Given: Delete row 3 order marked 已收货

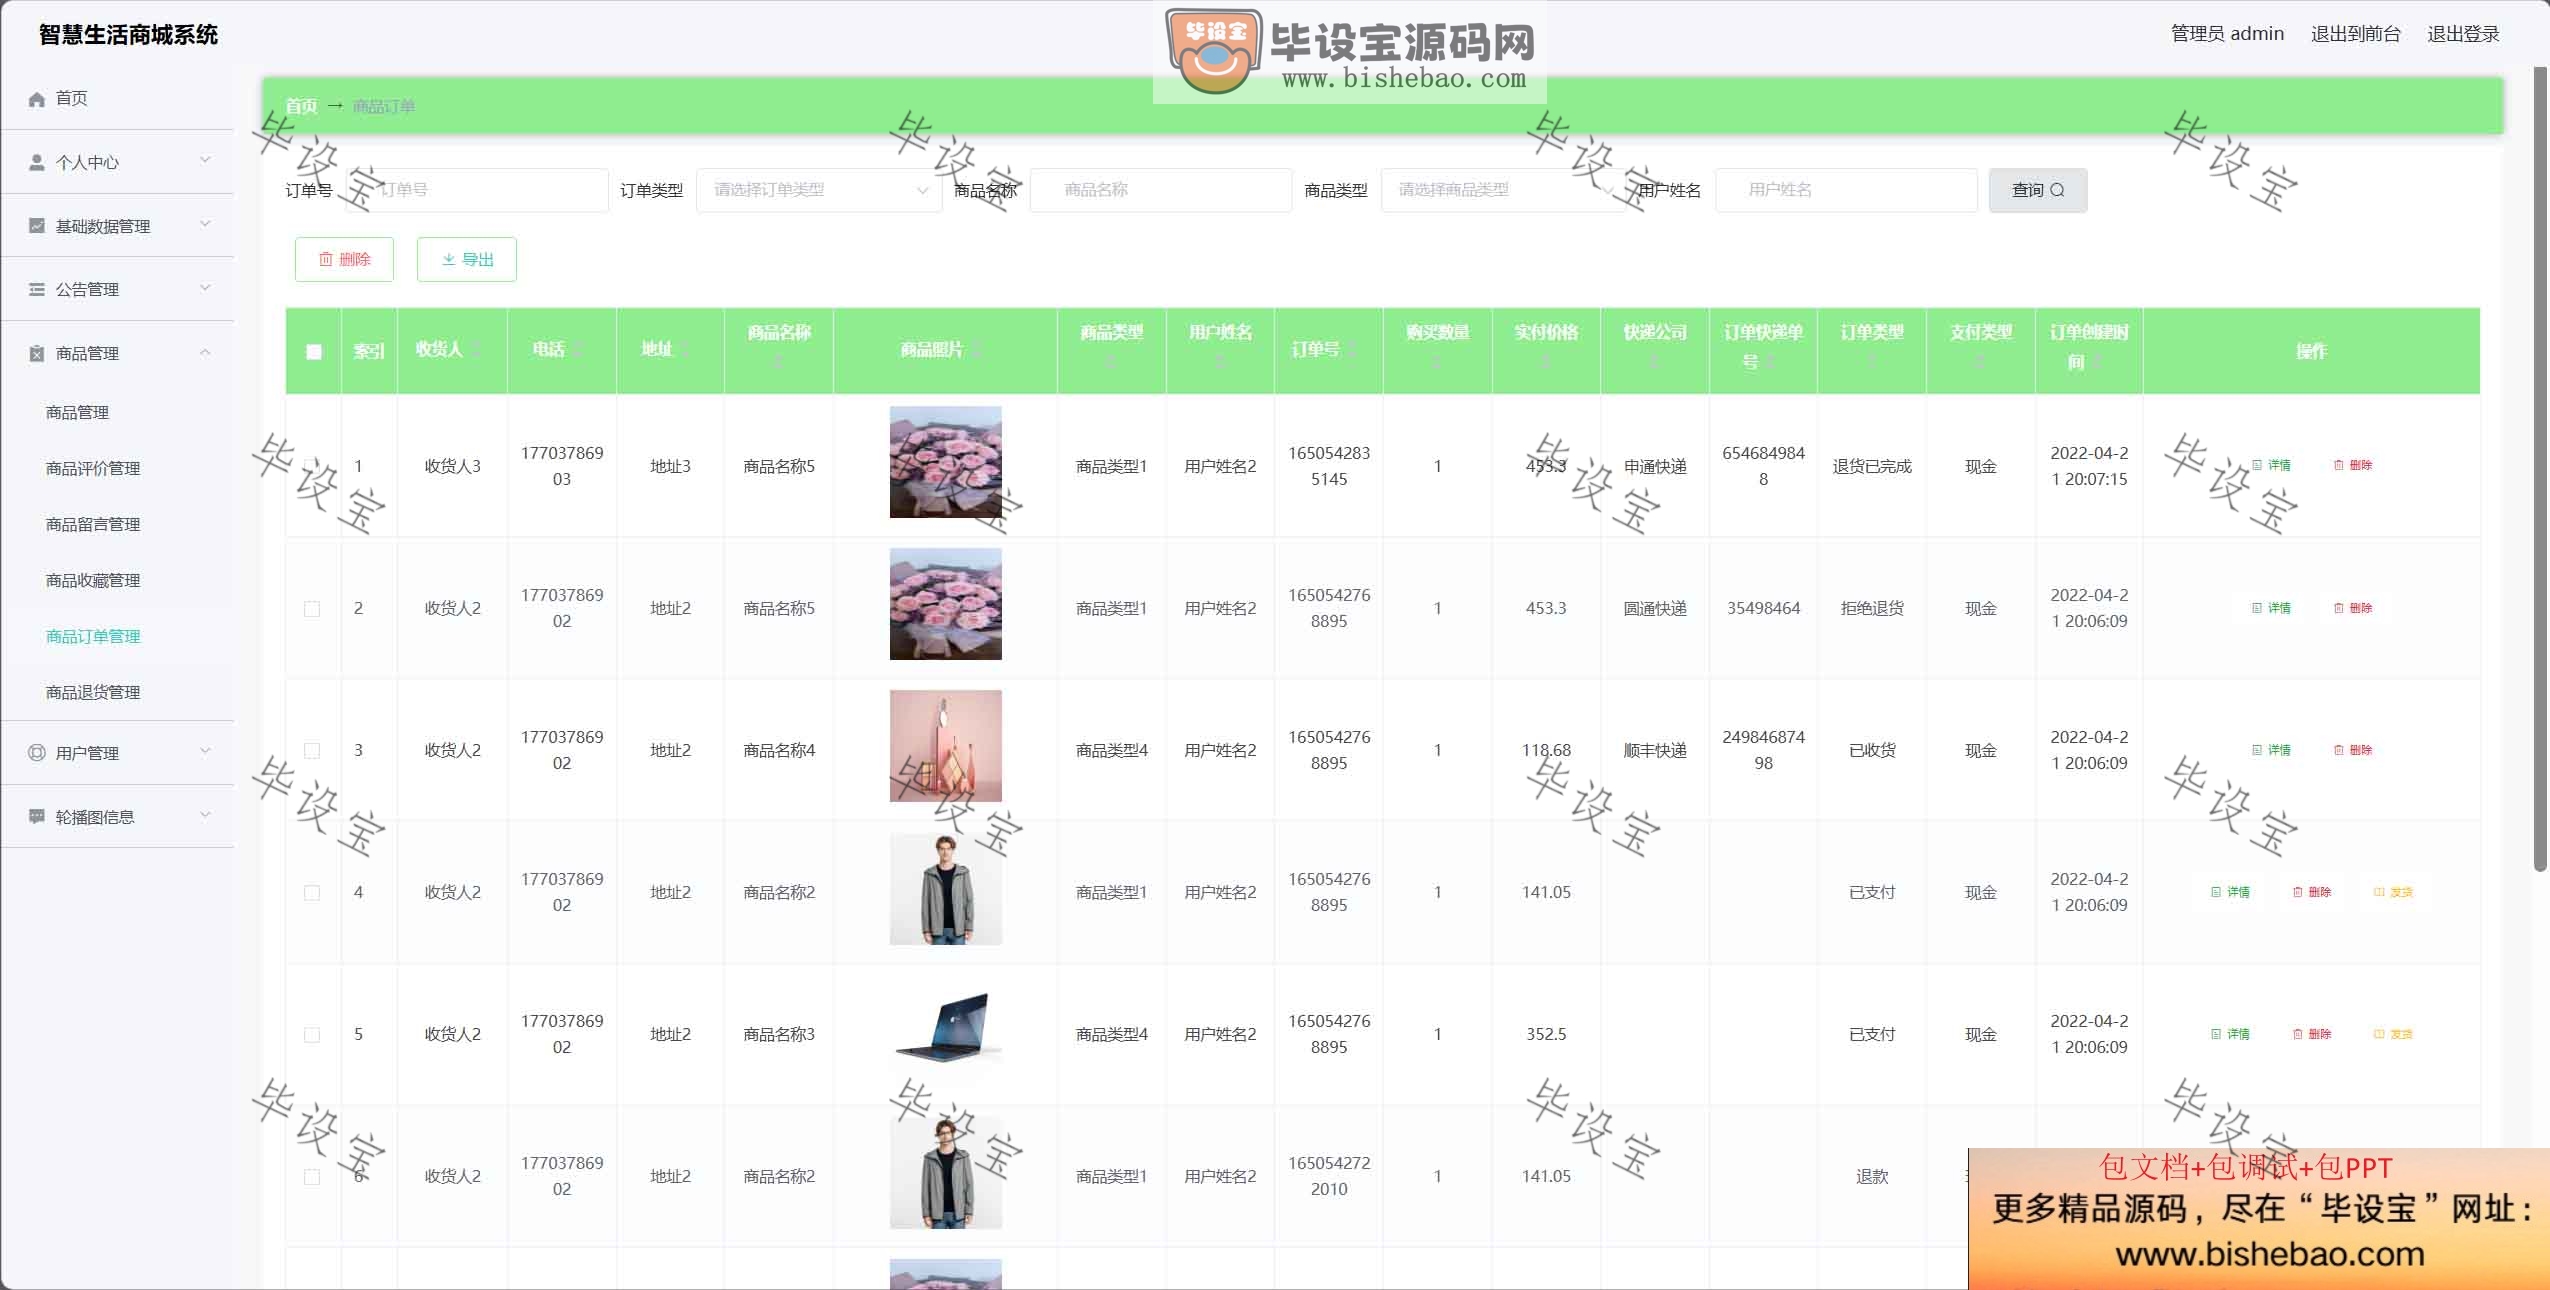Looking at the screenshot, I should (2353, 750).
